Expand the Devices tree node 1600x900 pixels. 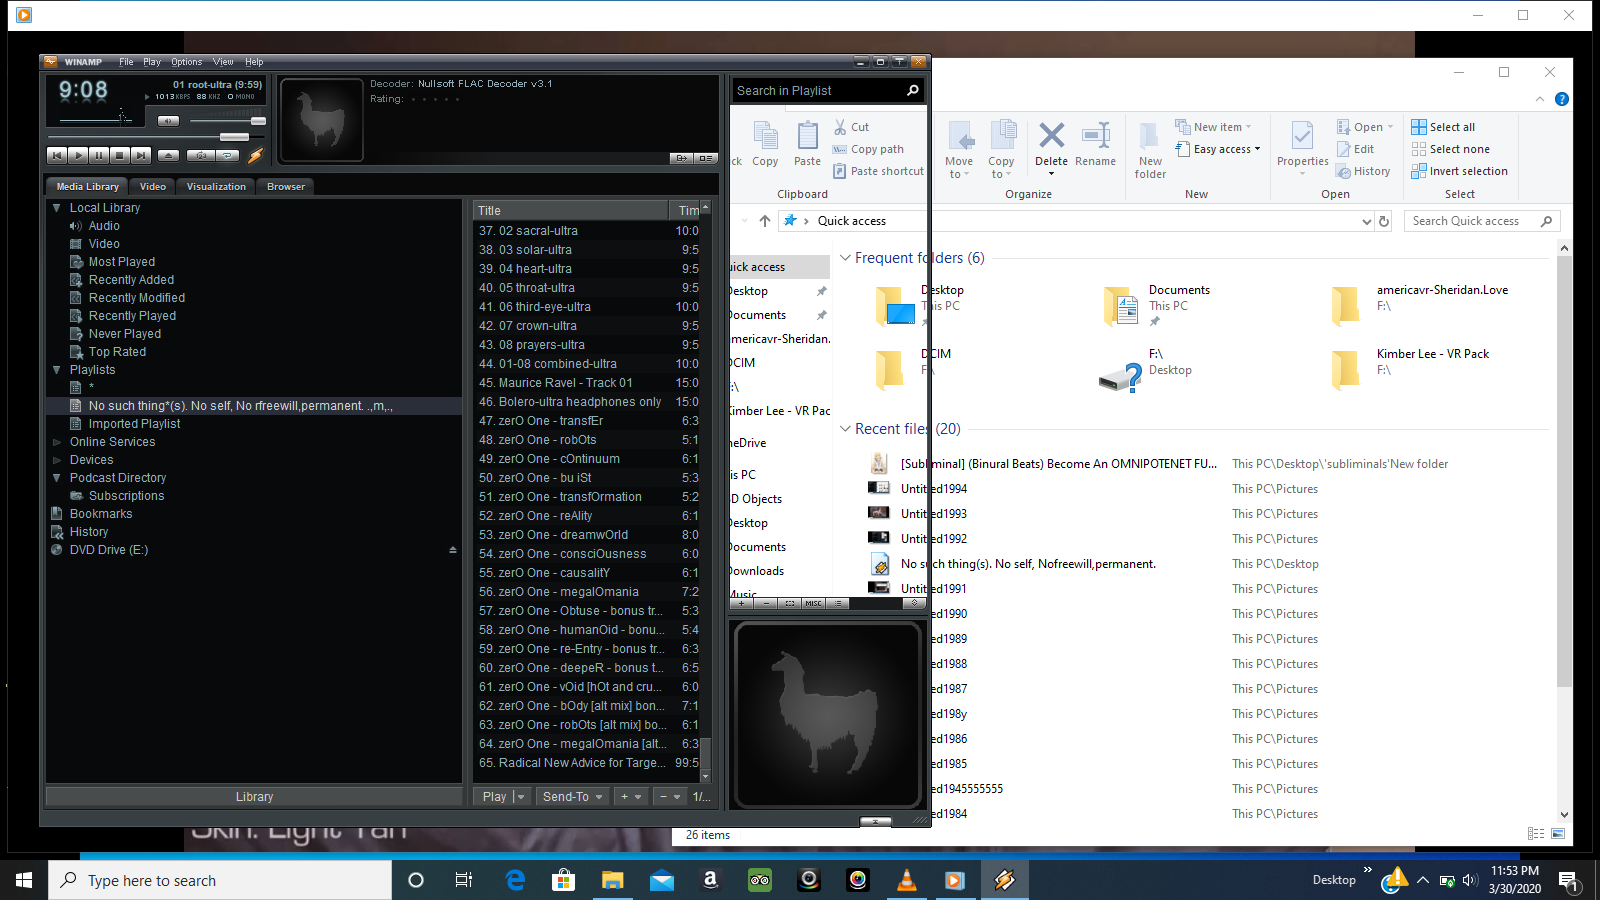pyautogui.click(x=57, y=460)
